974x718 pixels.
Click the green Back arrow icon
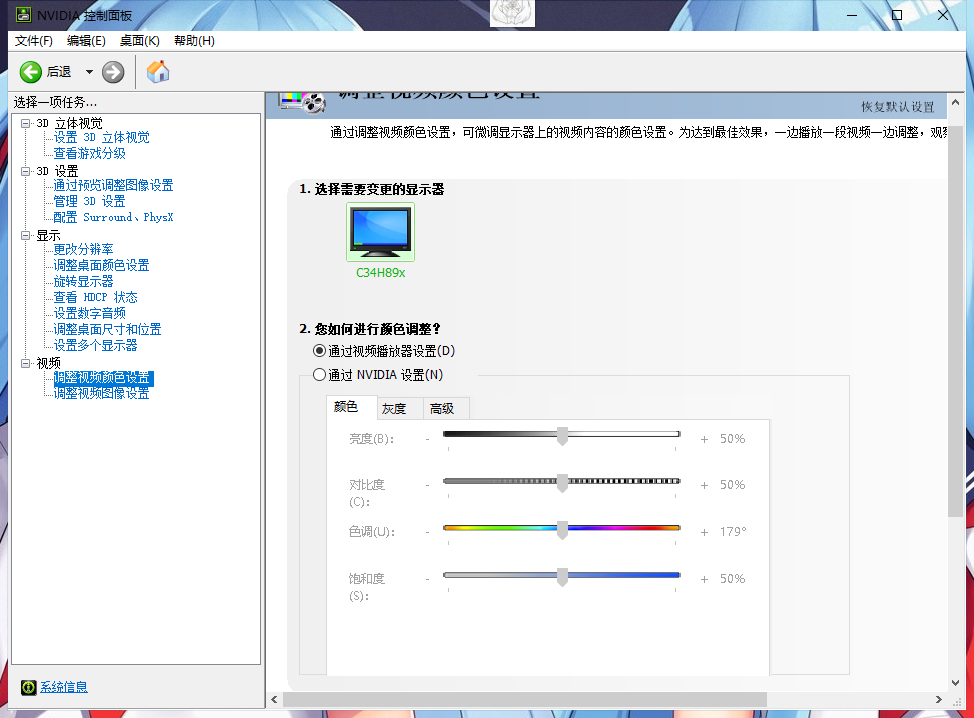[x=30, y=72]
